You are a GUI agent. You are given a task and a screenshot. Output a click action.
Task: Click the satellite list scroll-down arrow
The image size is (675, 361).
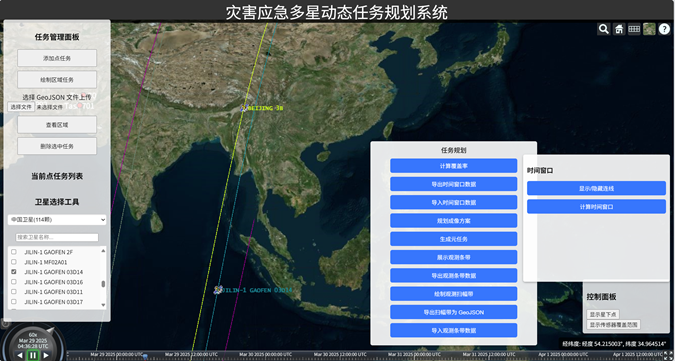(103, 305)
